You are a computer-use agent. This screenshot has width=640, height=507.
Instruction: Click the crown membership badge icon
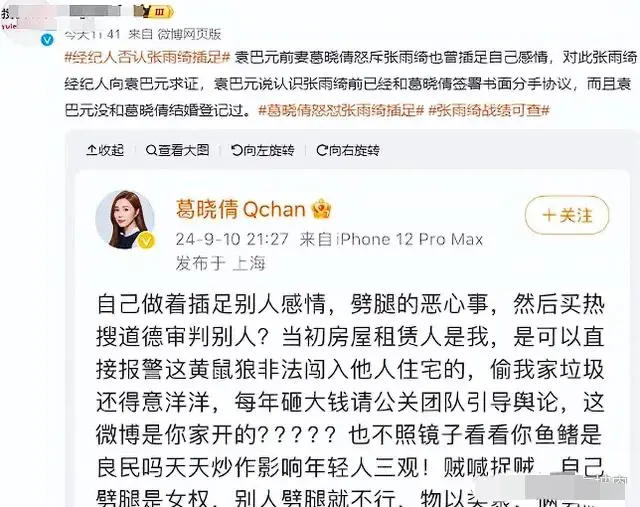(322, 209)
